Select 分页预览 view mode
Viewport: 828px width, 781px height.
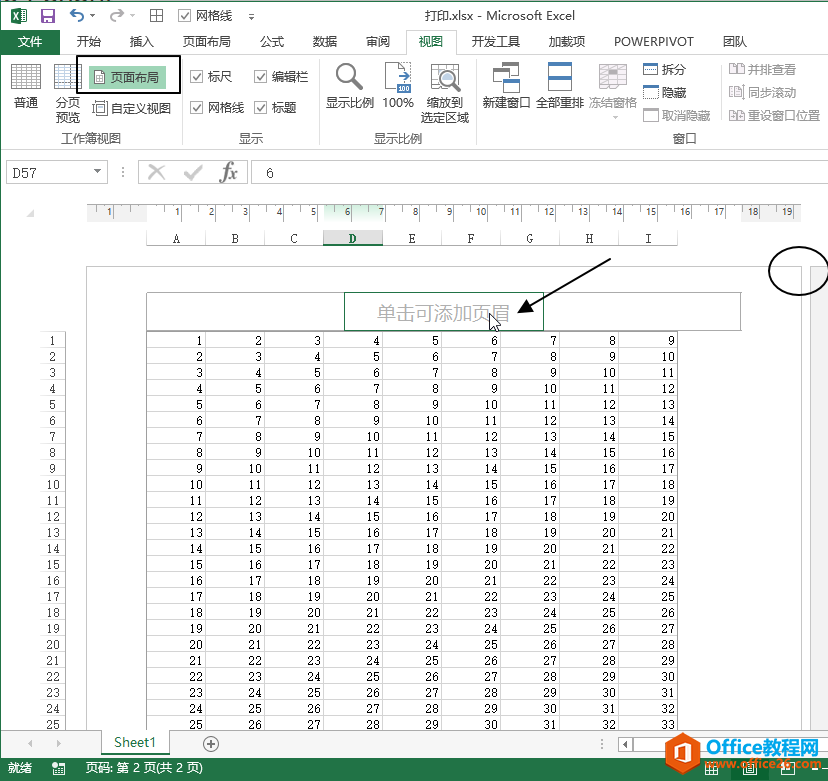(x=67, y=90)
